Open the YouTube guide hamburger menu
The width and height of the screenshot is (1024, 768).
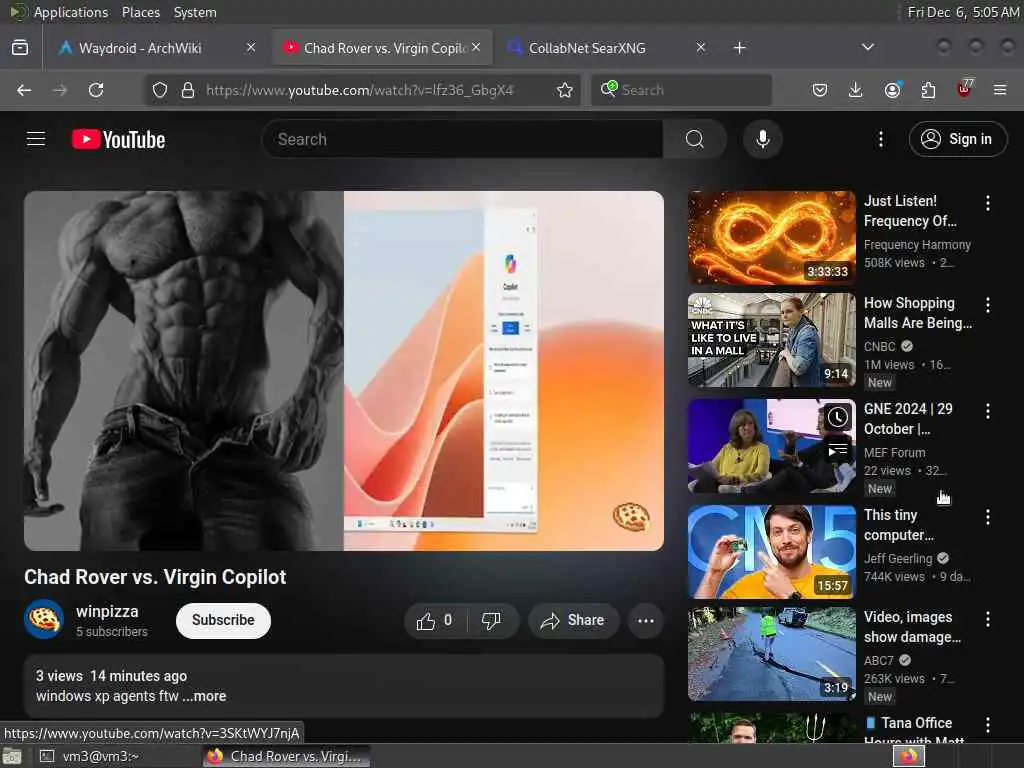point(36,139)
